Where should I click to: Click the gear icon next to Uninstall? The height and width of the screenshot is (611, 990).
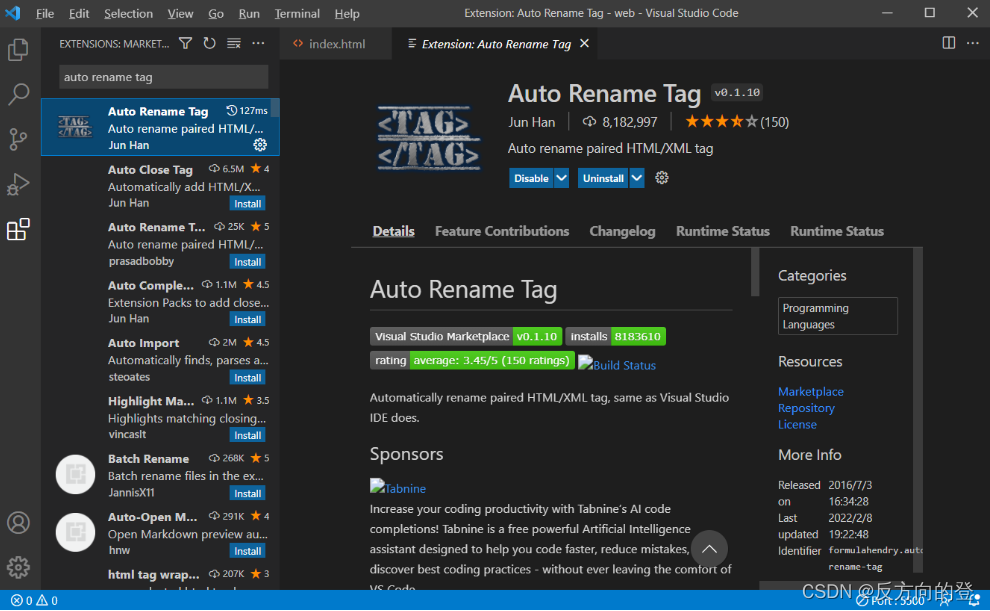click(x=662, y=178)
